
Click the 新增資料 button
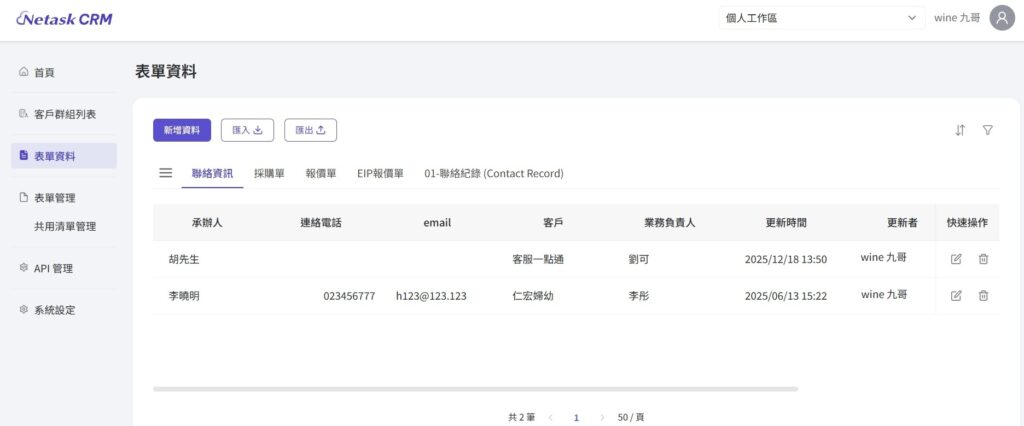(182, 130)
